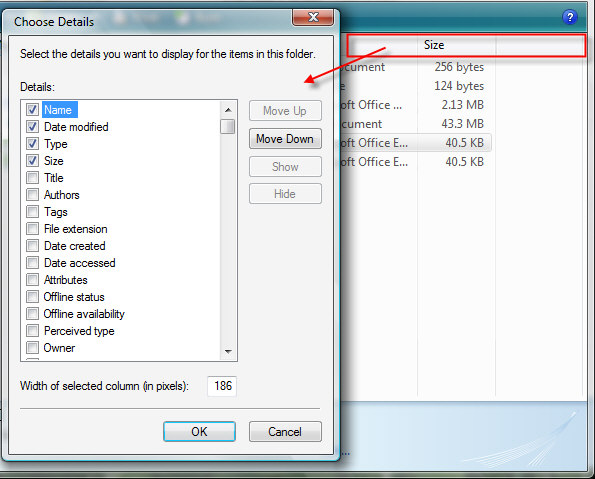This screenshot has width=595, height=479.
Task: Enable the Owner detail checkbox
Action: tap(33, 348)
